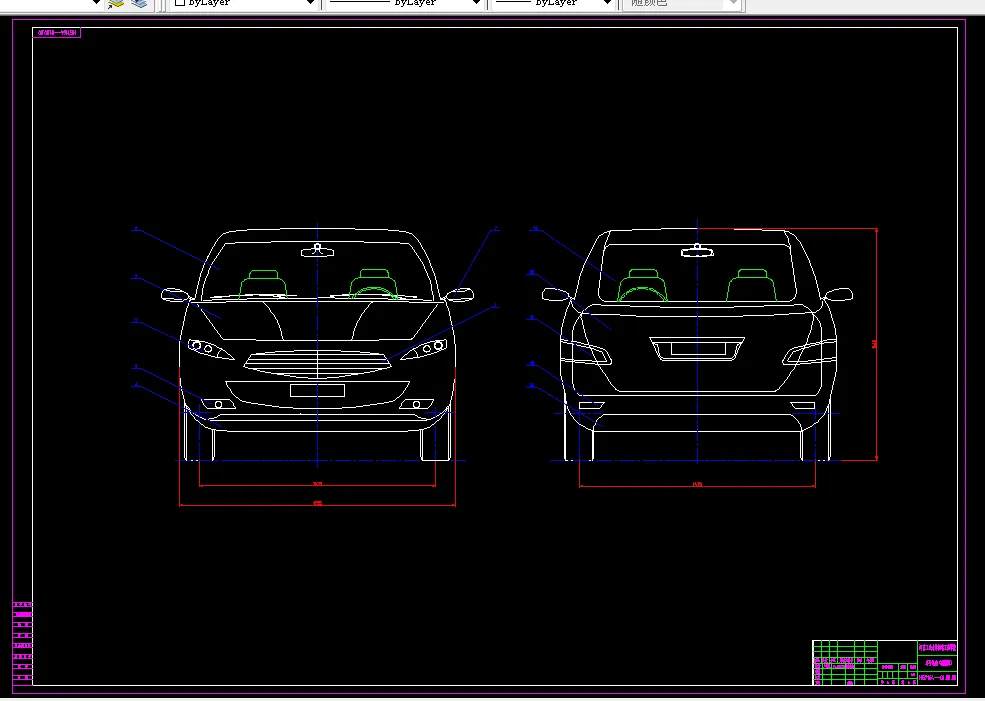Select the magenta label in sheet's top-left corner
The image size is (985, 701).
click(57, 33)
